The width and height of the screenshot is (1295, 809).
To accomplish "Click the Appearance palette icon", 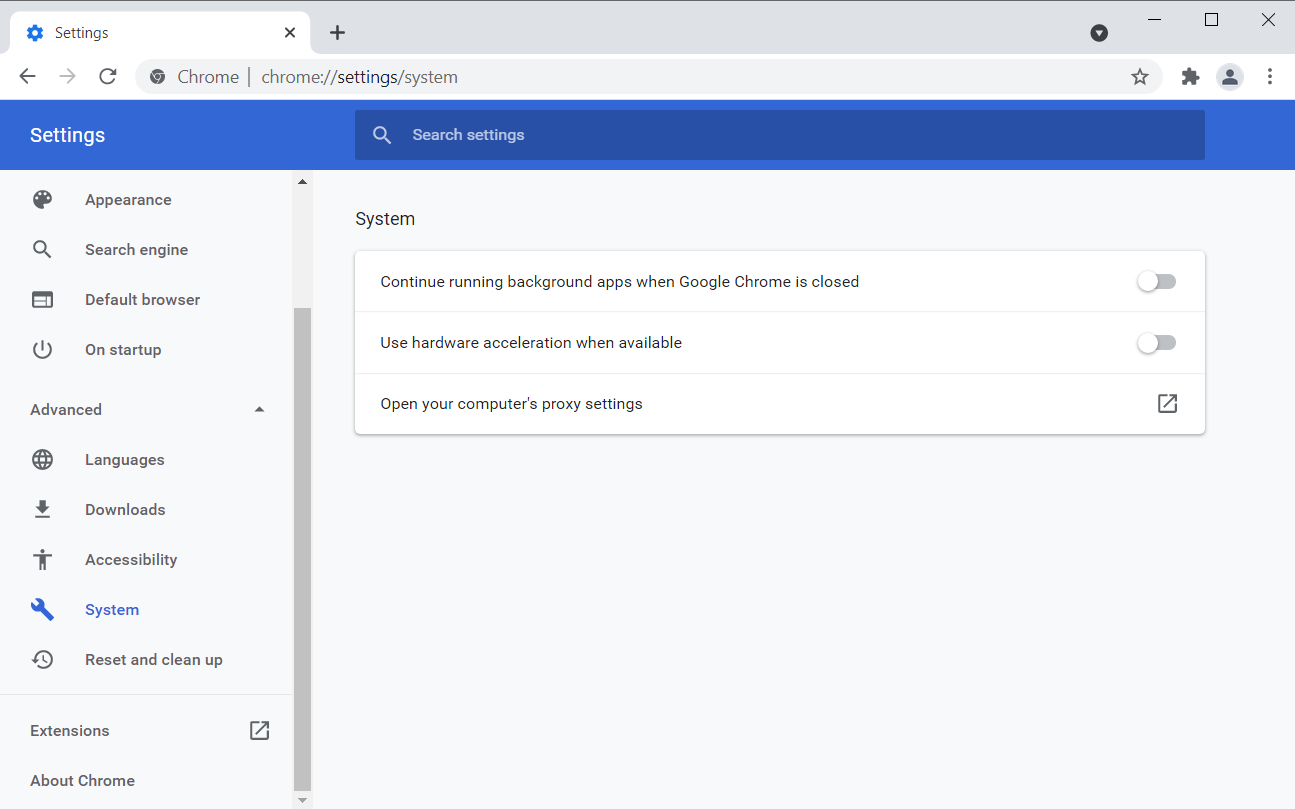I will (42, 200).
